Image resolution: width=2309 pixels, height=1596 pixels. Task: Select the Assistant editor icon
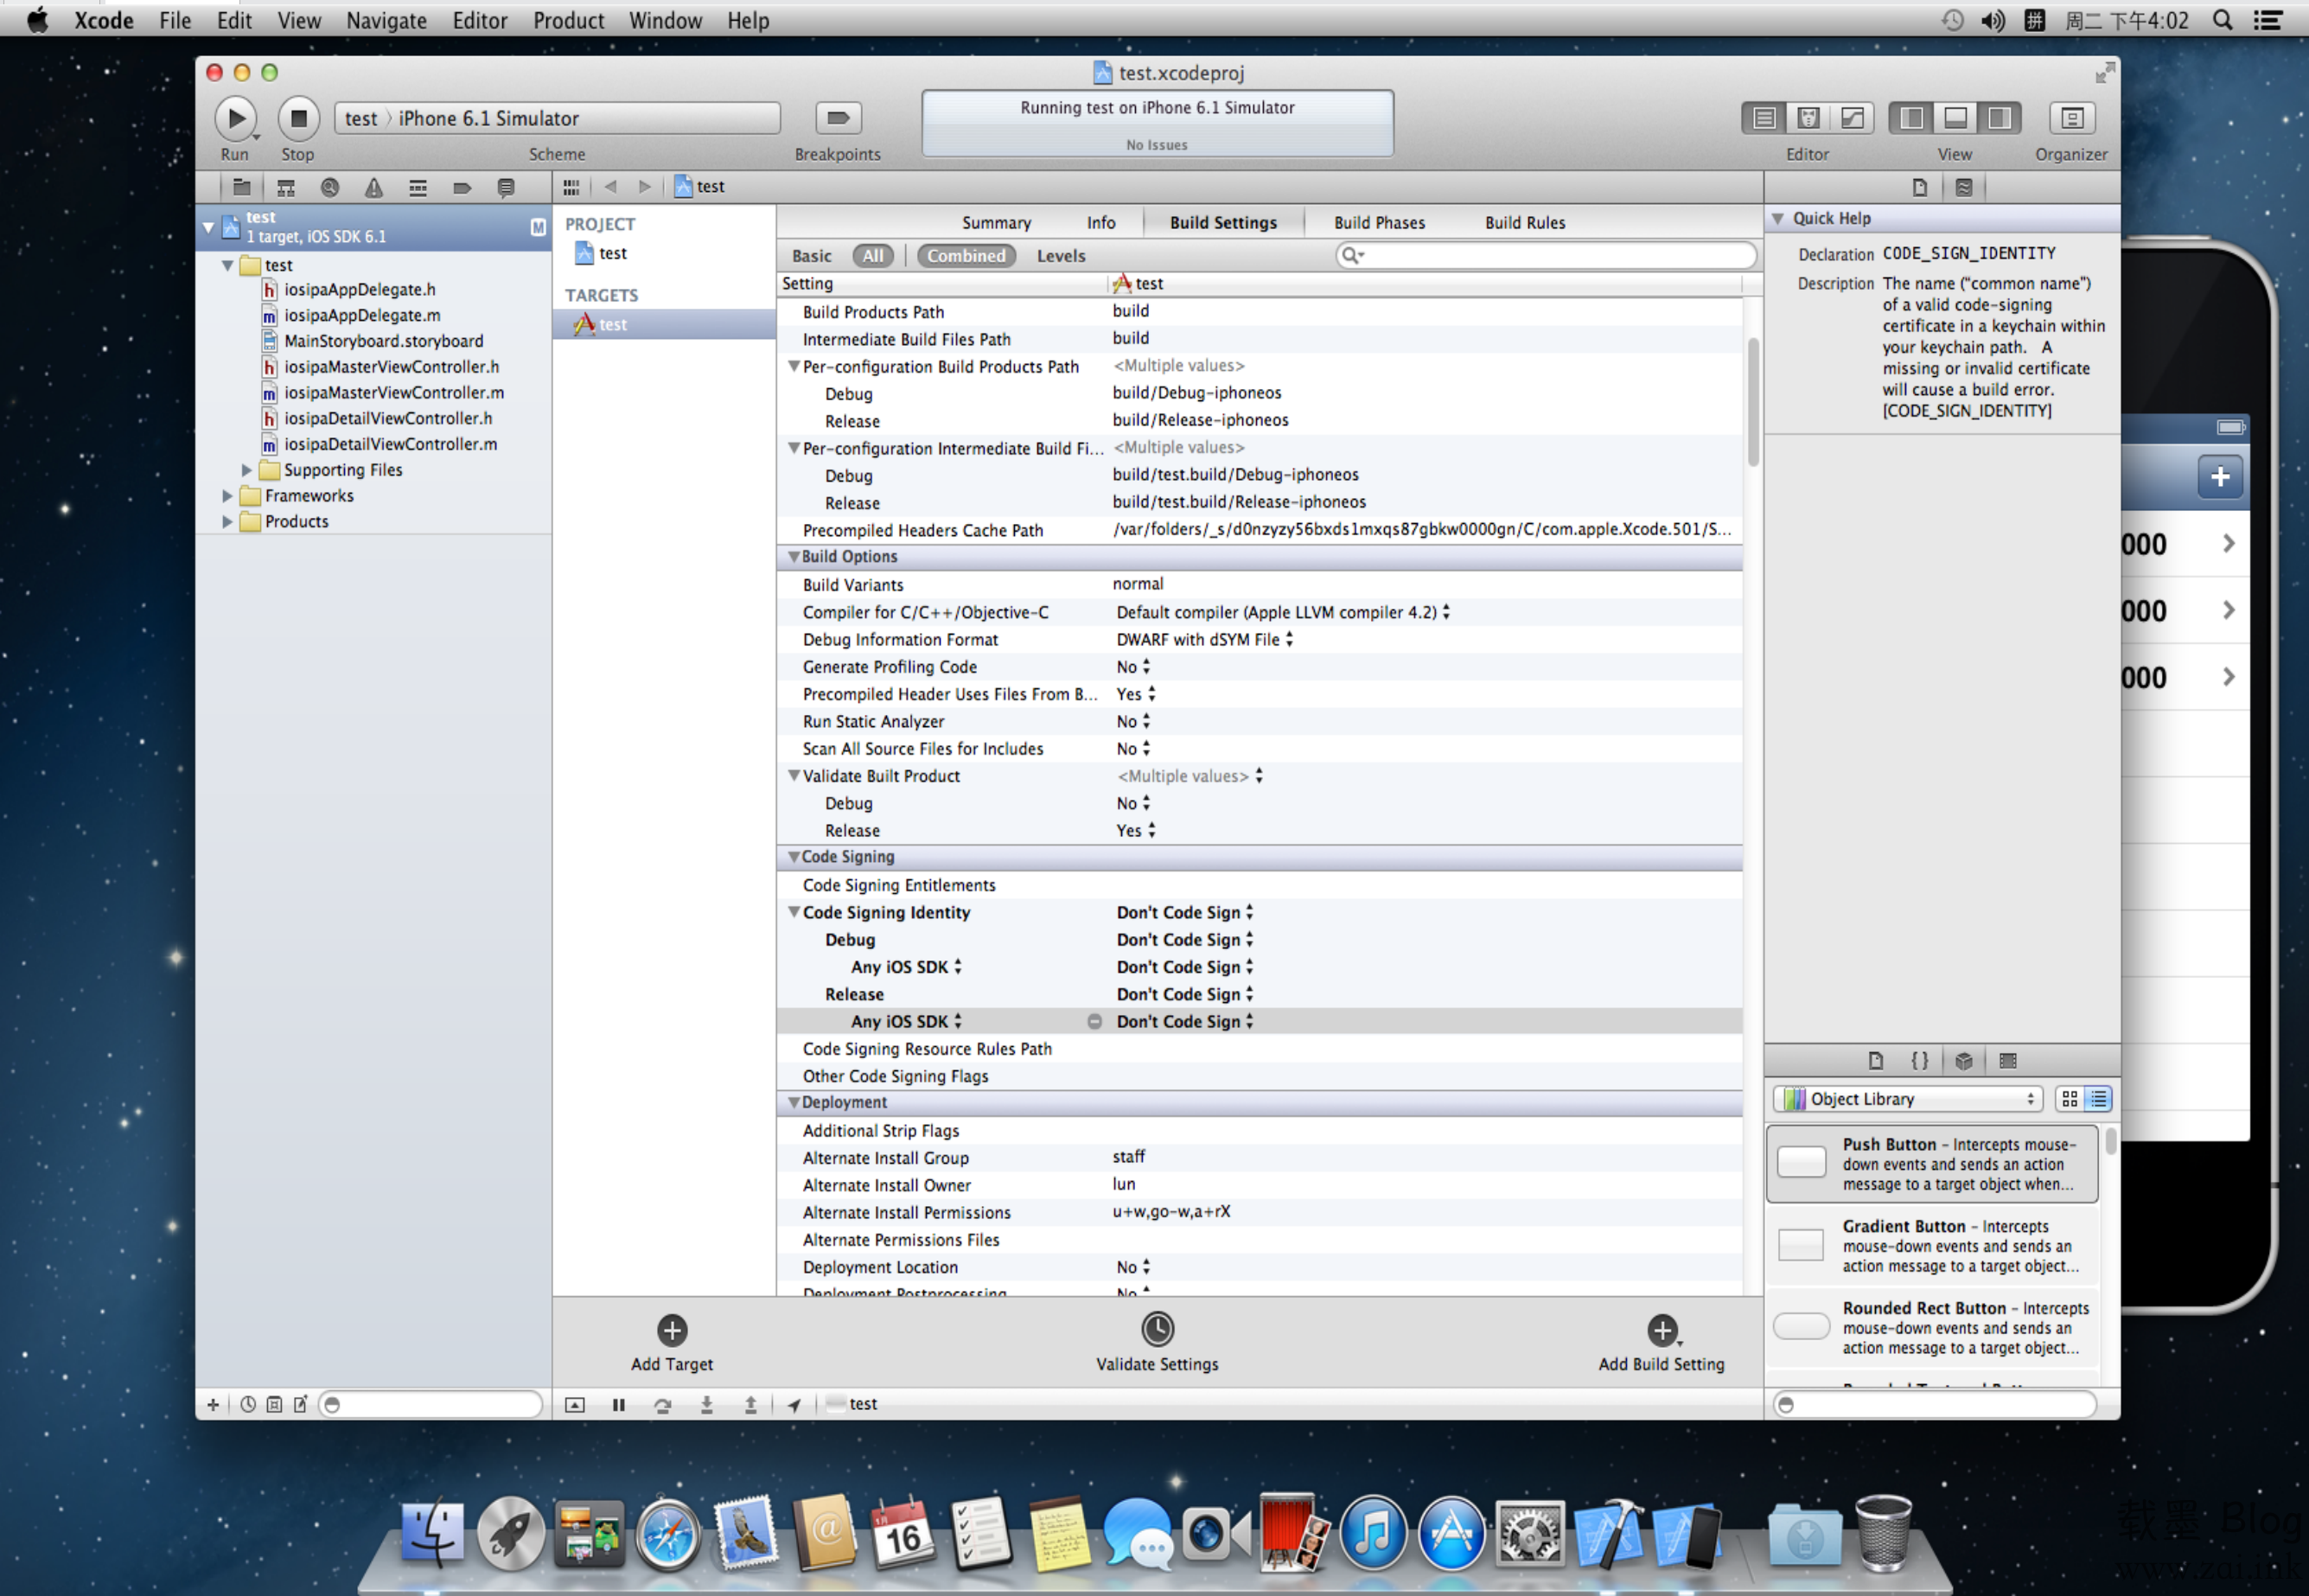[1808, 118]
